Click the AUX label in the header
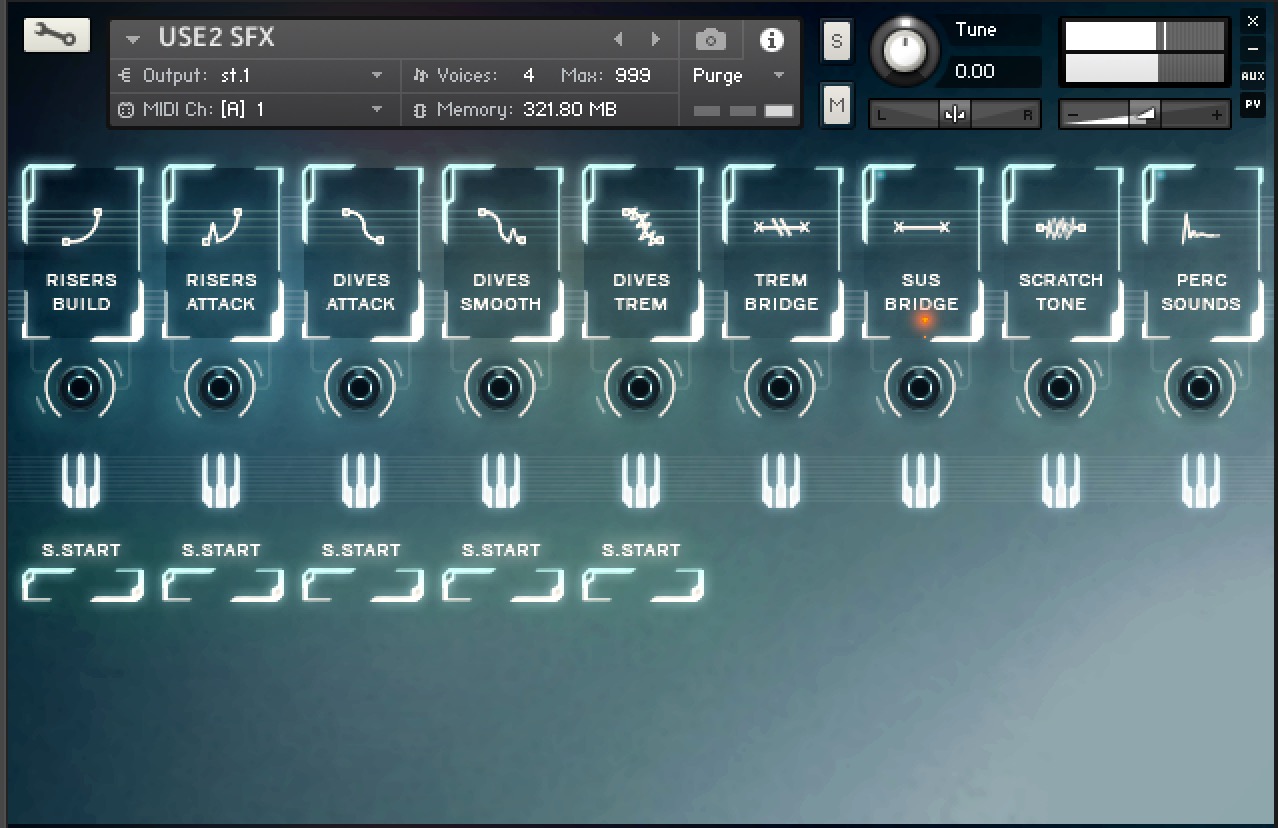 (x=1252, y=75)
